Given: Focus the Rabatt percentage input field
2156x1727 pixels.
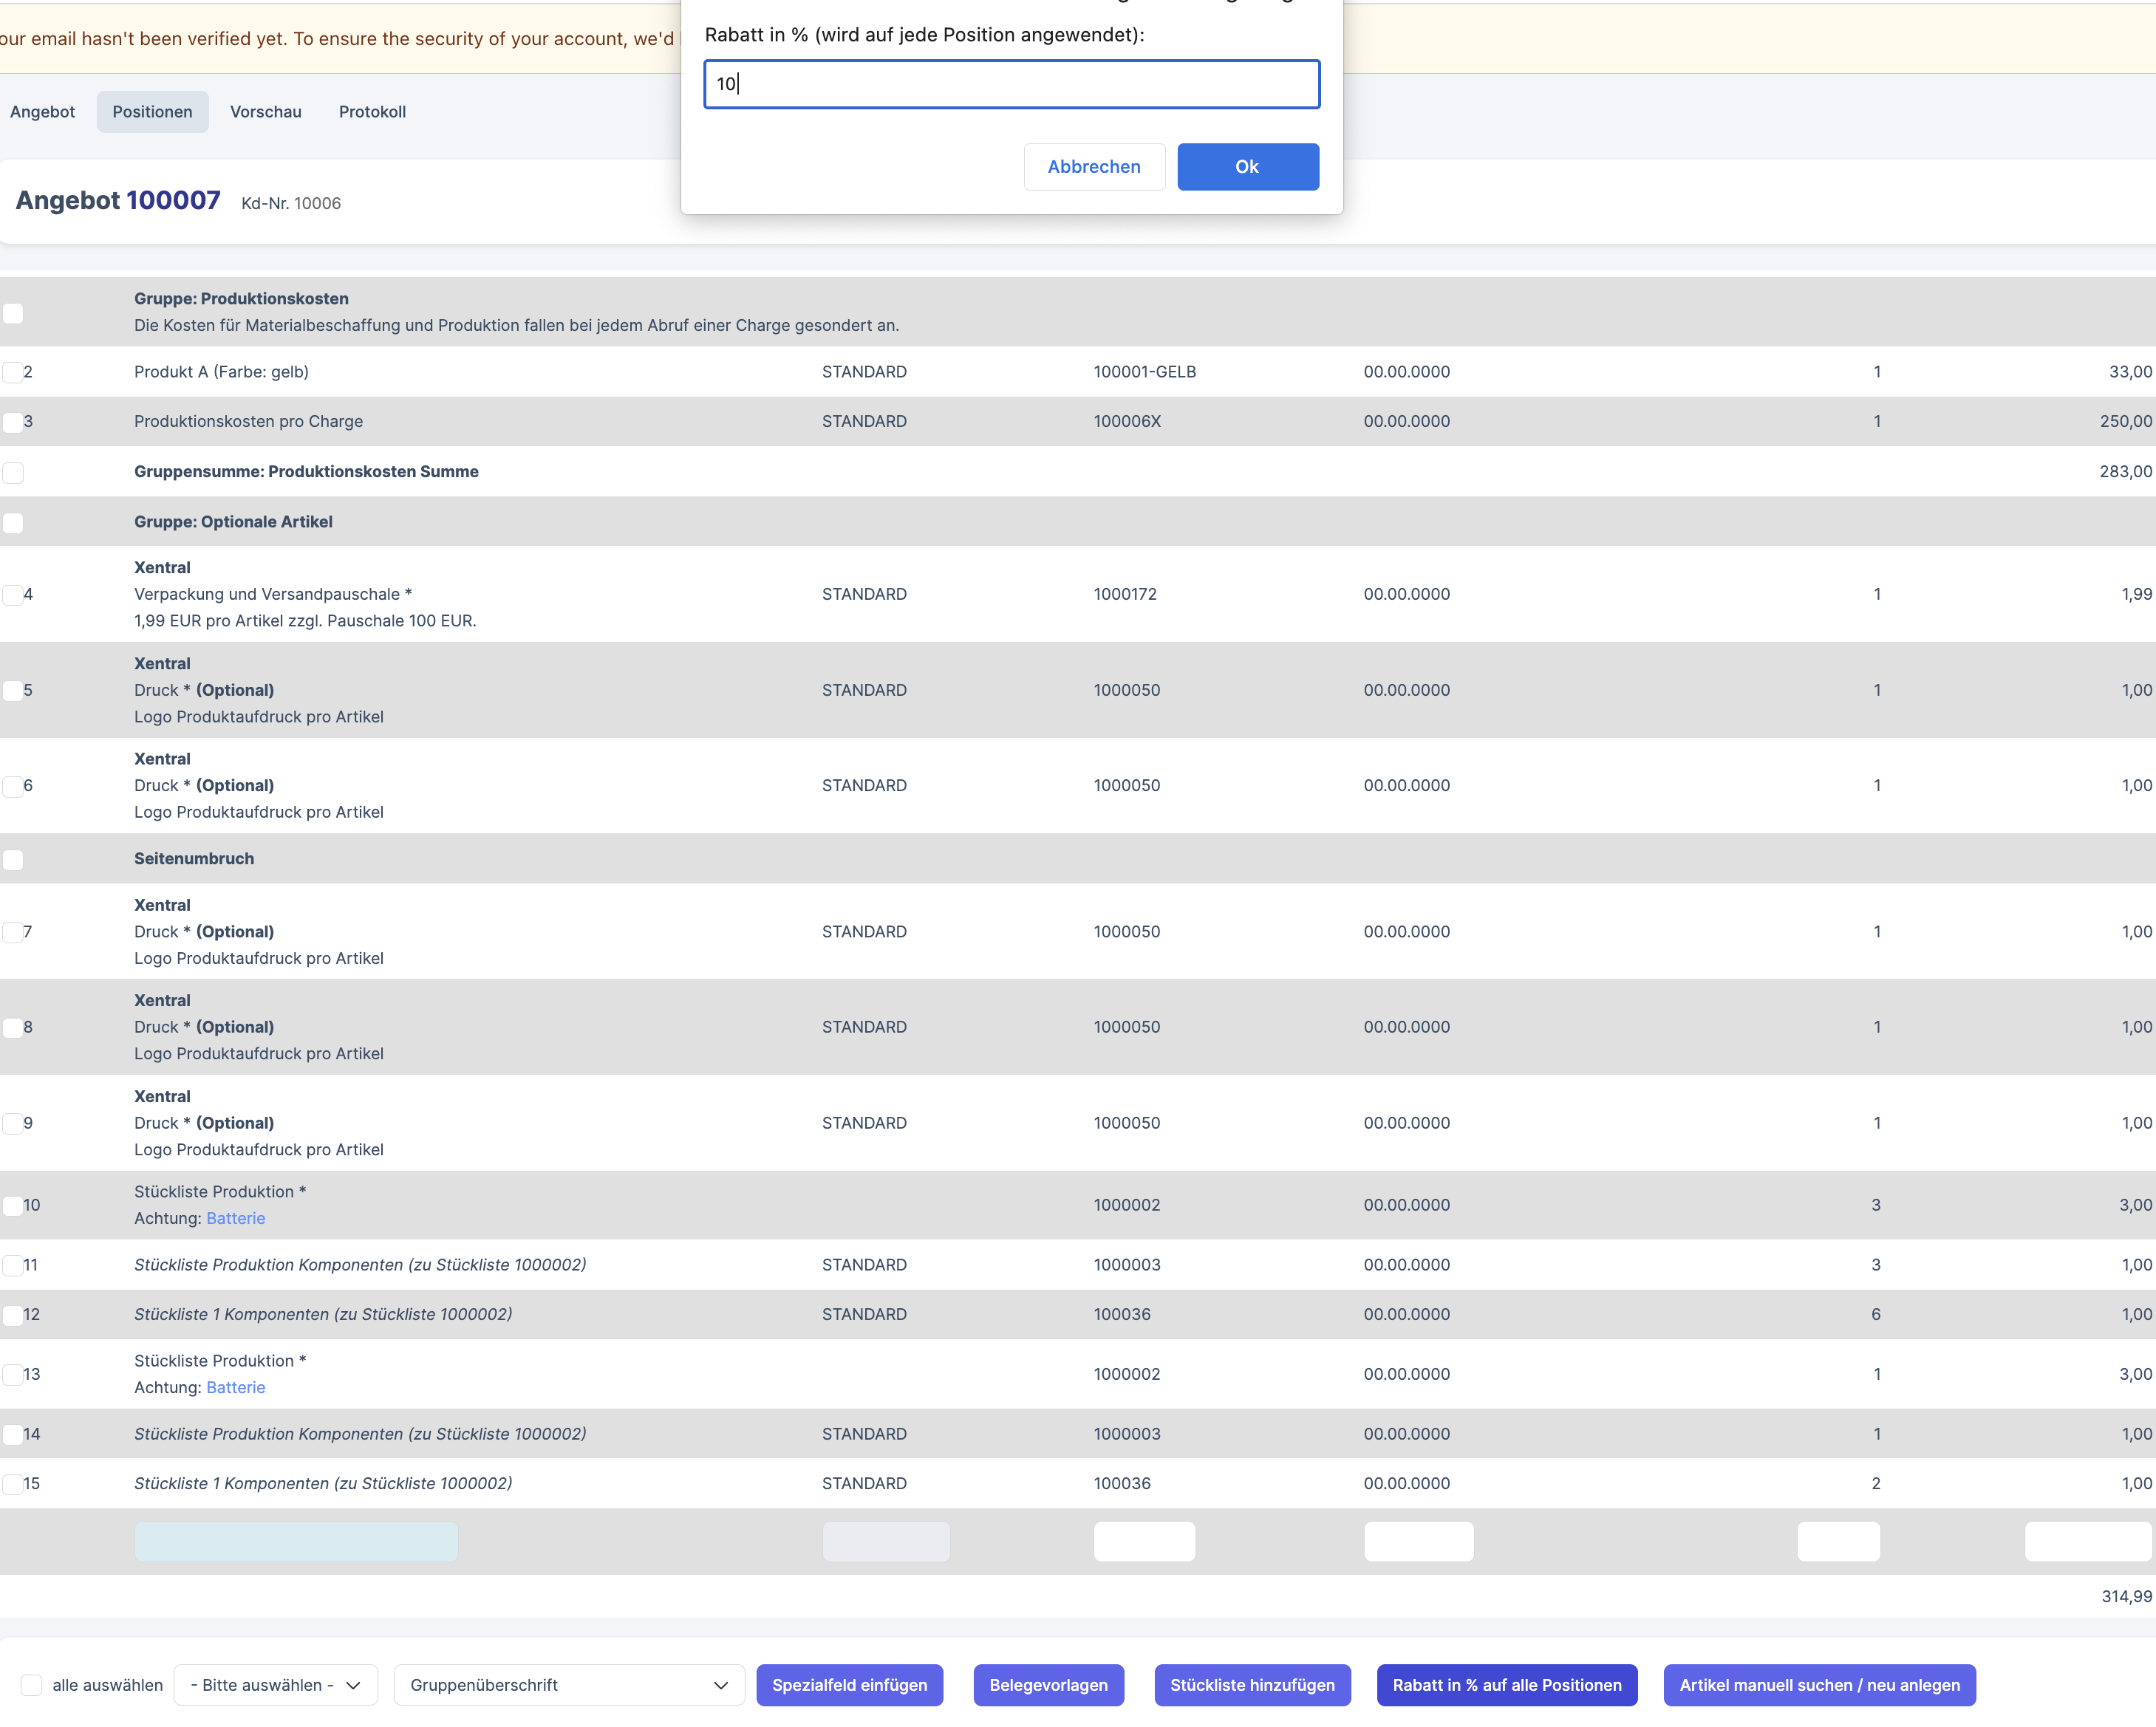Looking at the screenshot, I should 1011,84.
